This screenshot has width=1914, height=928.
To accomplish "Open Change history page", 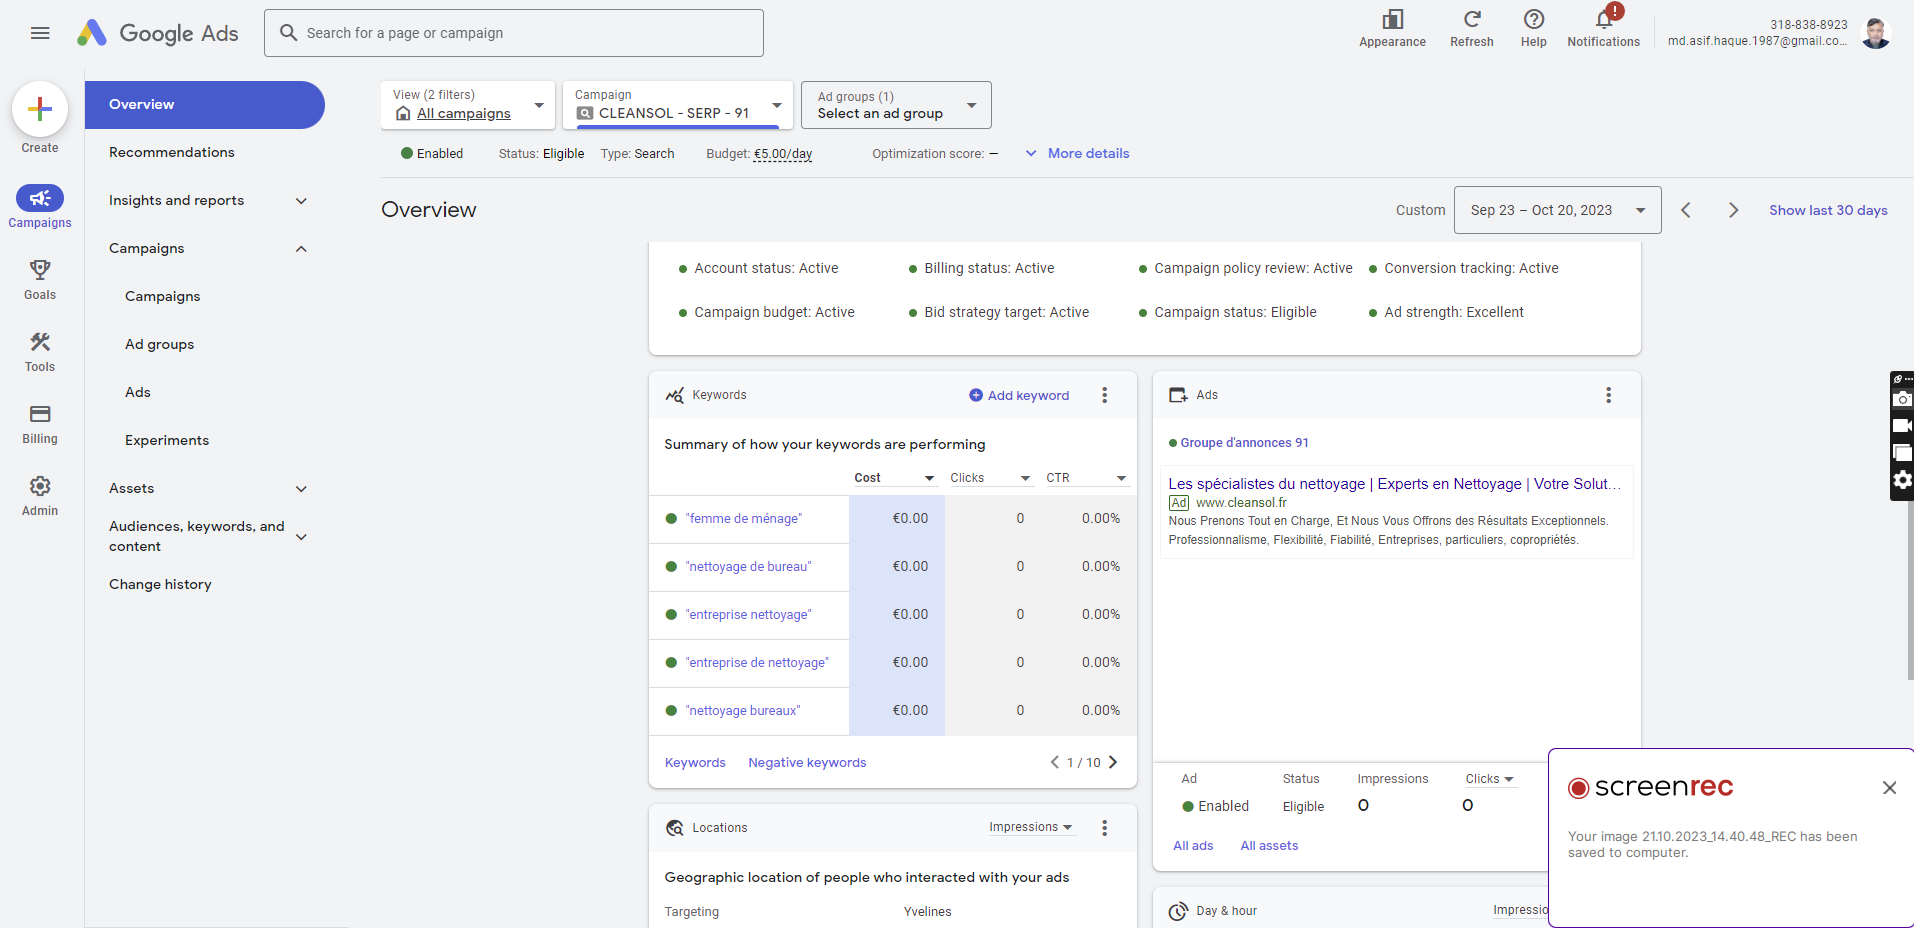I will coord(160,584).
